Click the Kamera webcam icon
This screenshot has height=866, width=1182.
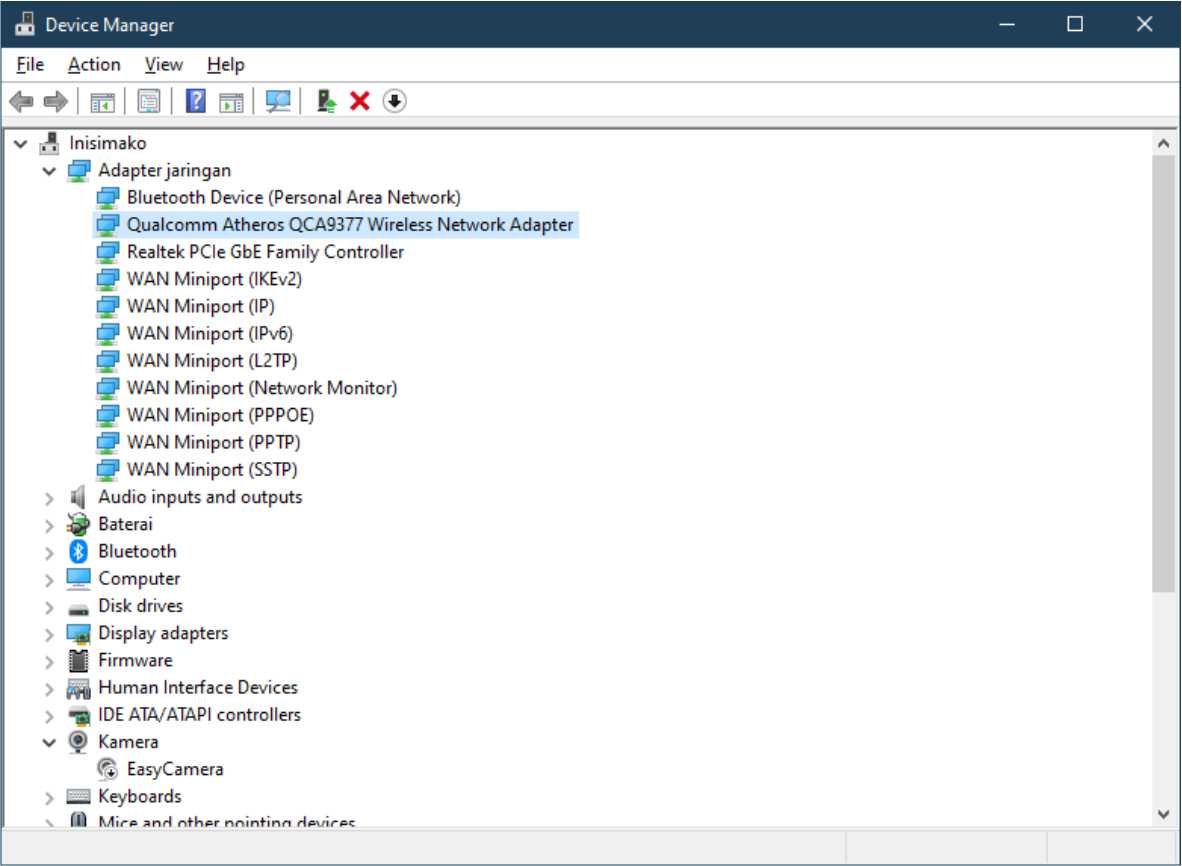[78, 742]
